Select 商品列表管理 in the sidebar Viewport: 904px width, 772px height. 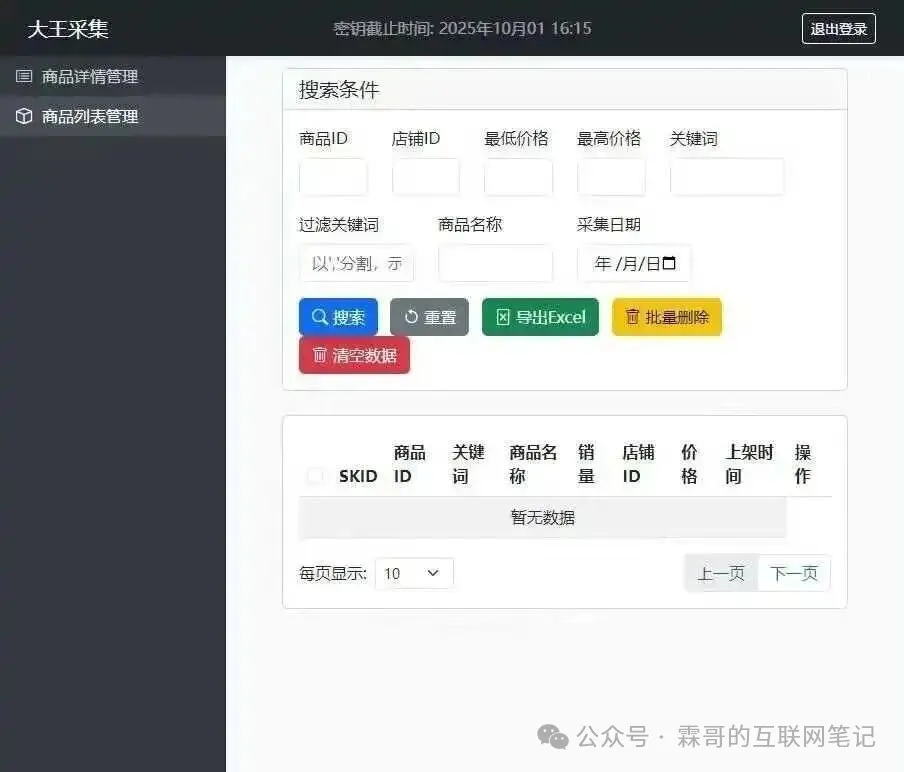(x=90, y=117)
